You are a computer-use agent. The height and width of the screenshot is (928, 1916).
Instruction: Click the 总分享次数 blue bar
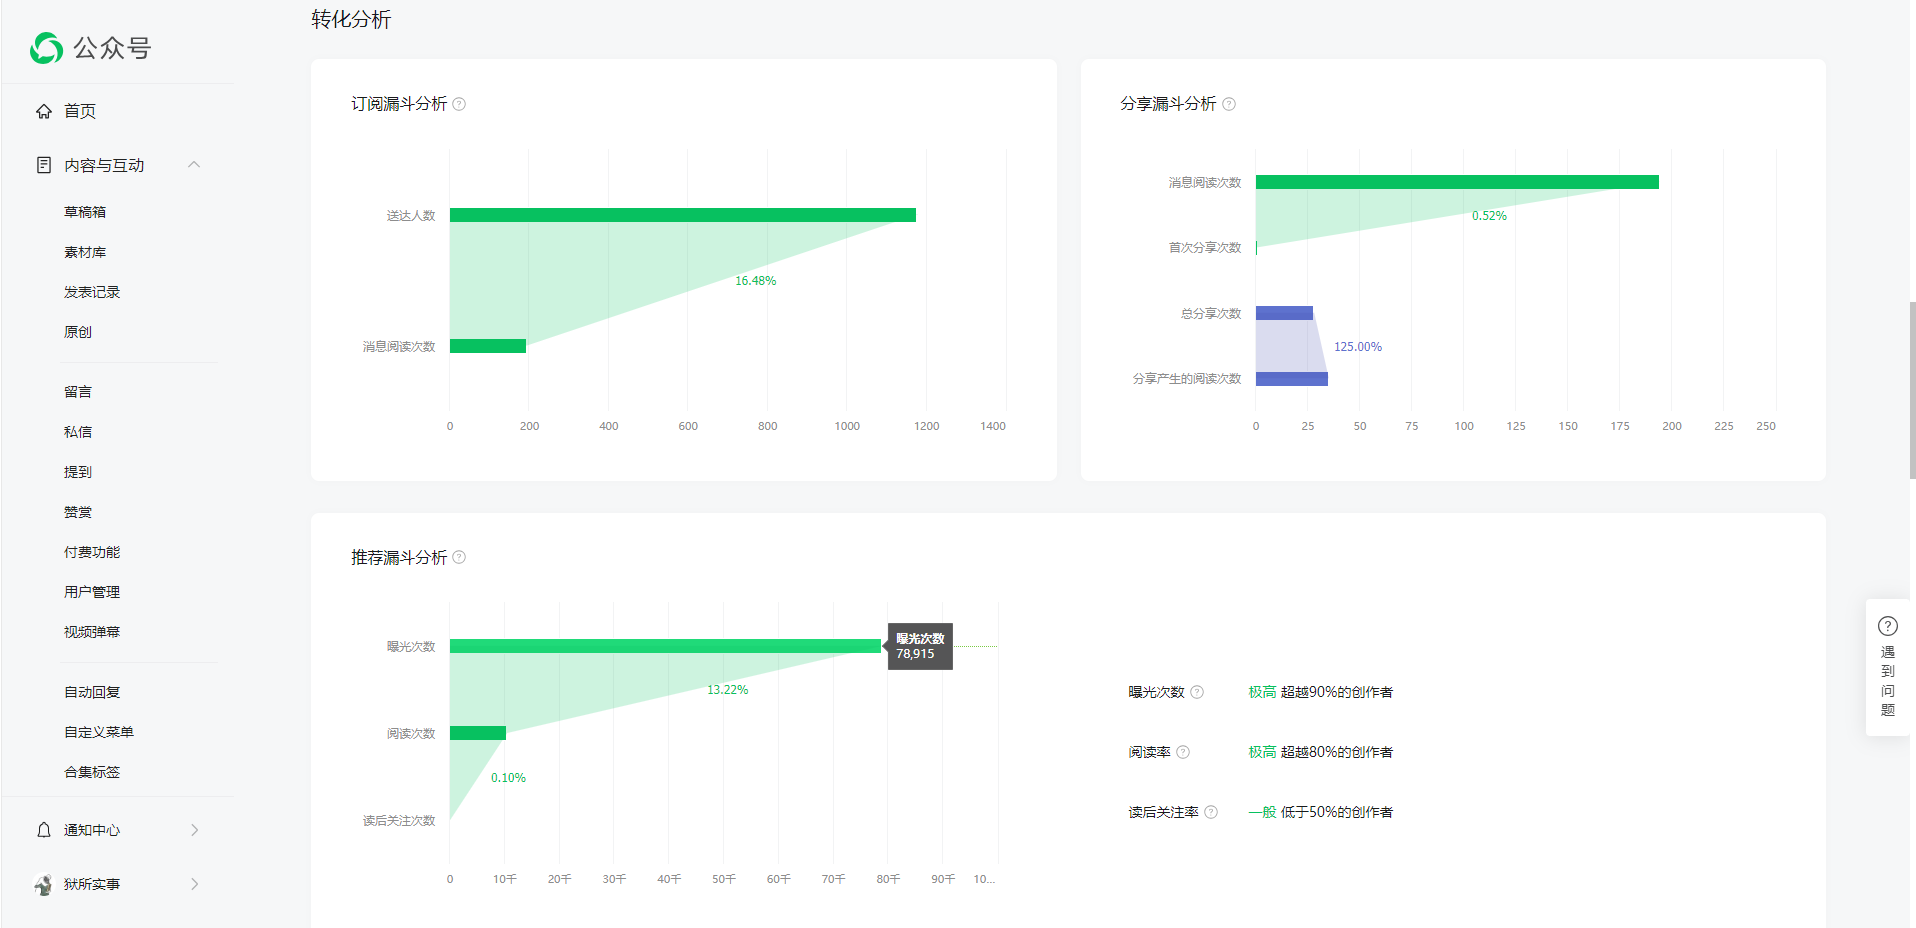(1284, 313)
